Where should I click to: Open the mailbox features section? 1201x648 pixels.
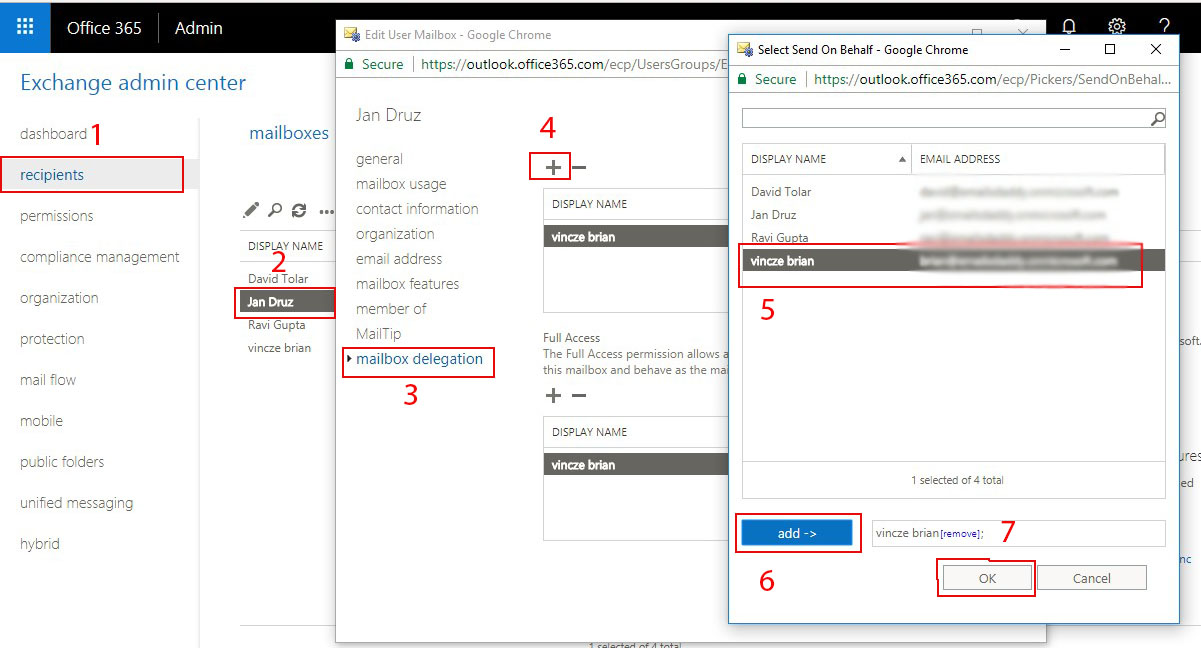(x=407, y=284)
